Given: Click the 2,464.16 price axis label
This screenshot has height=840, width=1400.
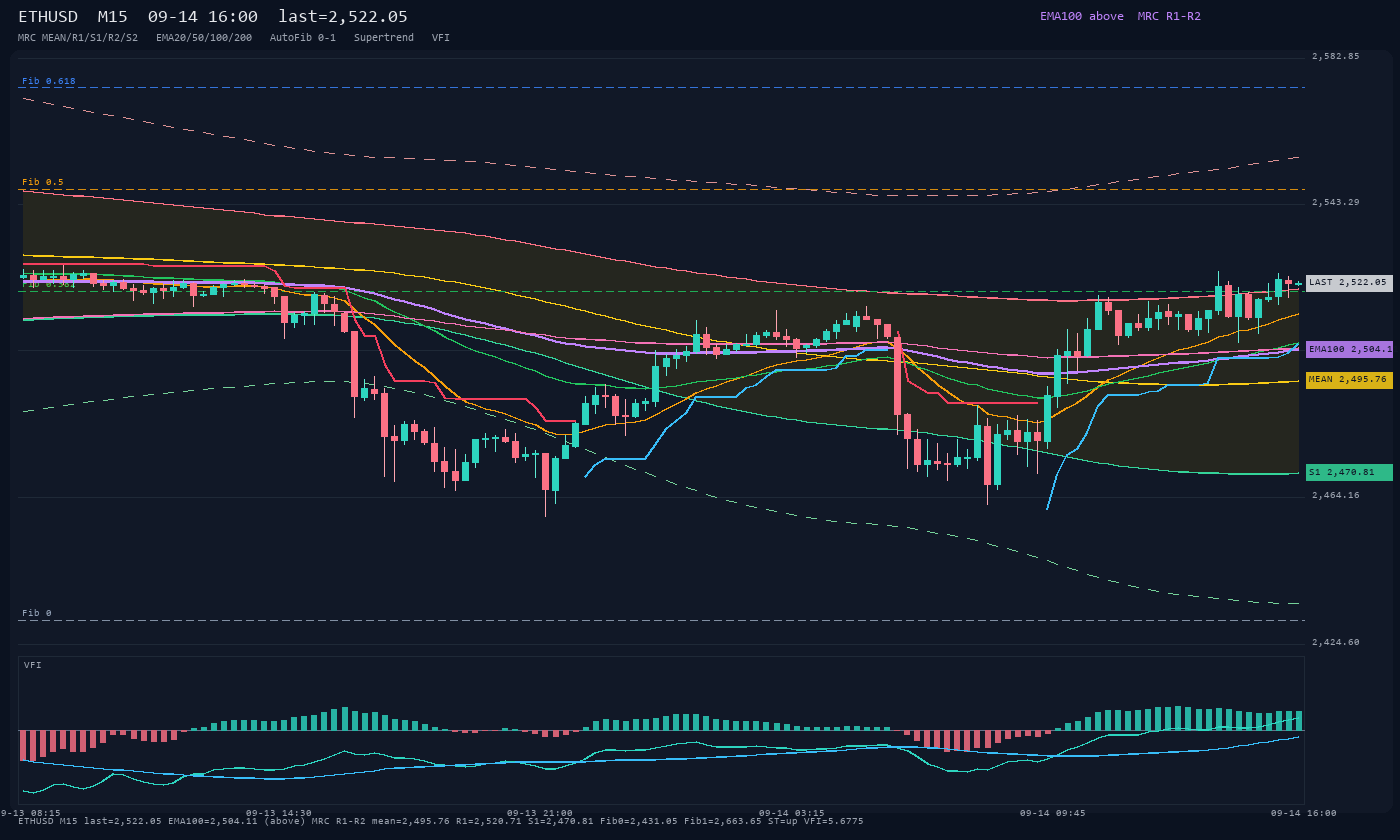Looking at the screenshot, I should coord(1336,495).
